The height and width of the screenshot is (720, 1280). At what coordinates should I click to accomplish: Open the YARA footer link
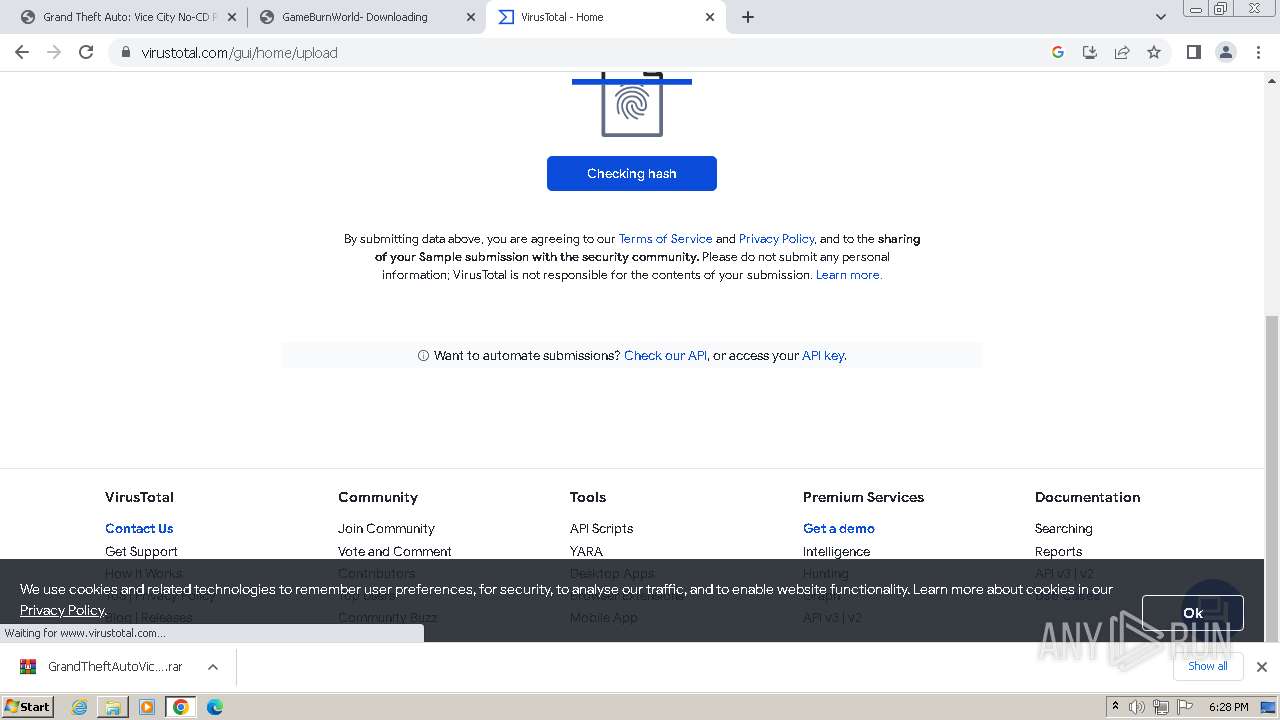click(x=586, y=551)
